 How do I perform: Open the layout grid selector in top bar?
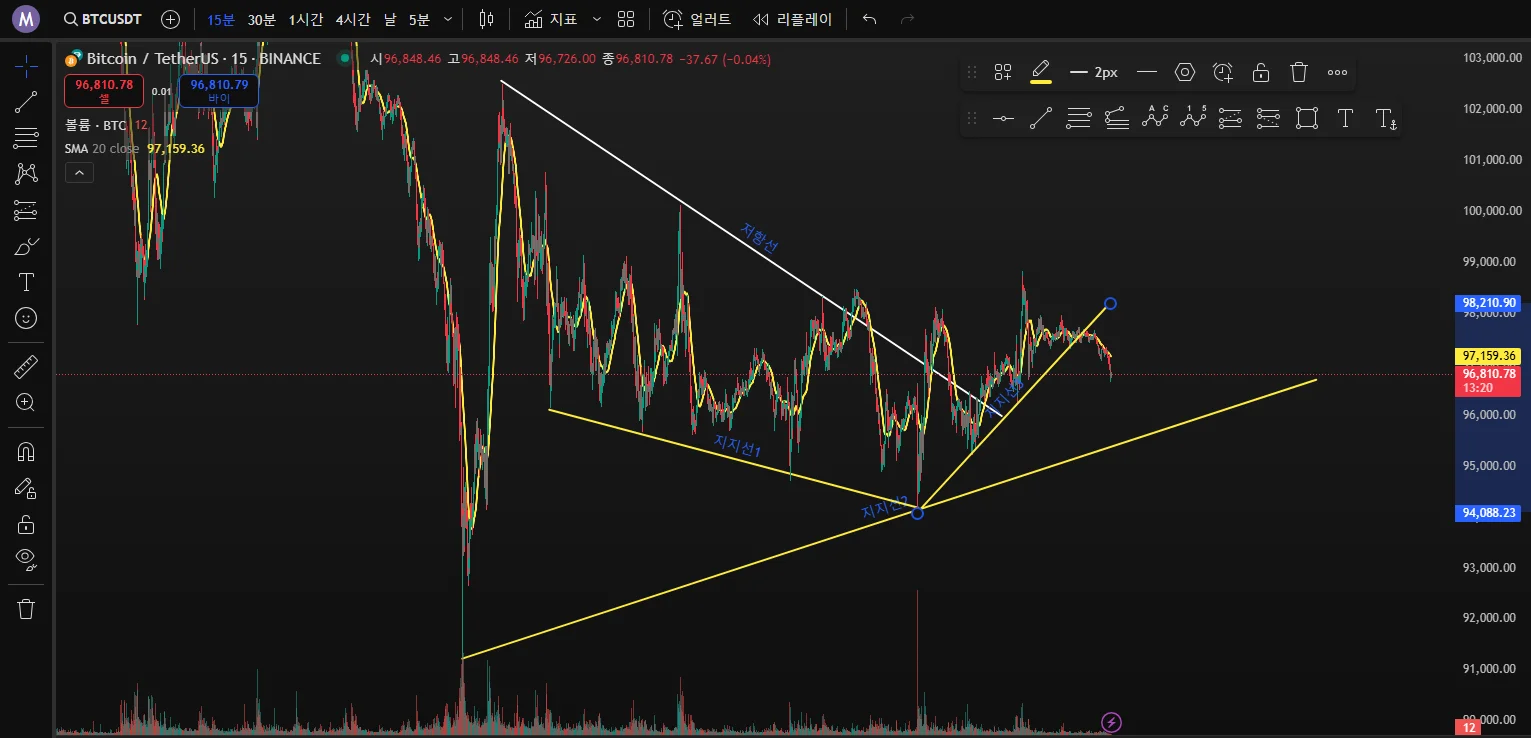(626, 19)
